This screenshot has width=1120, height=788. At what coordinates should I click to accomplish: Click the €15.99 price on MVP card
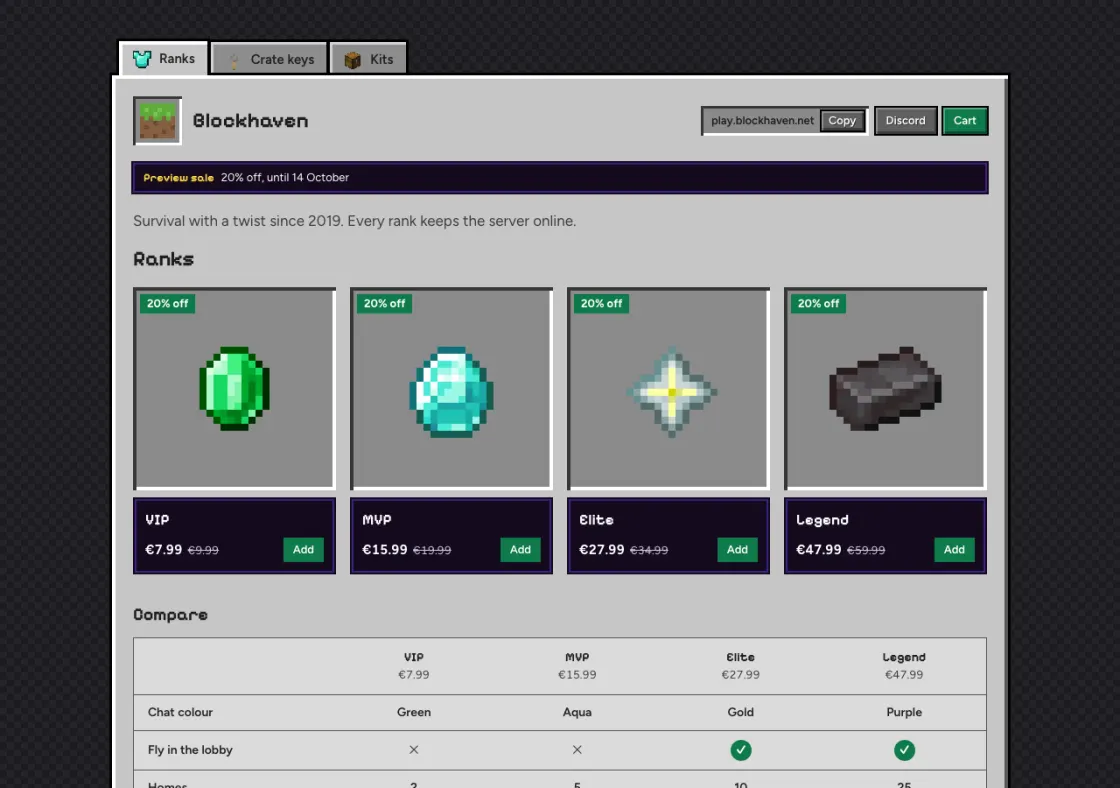(385, 549)
